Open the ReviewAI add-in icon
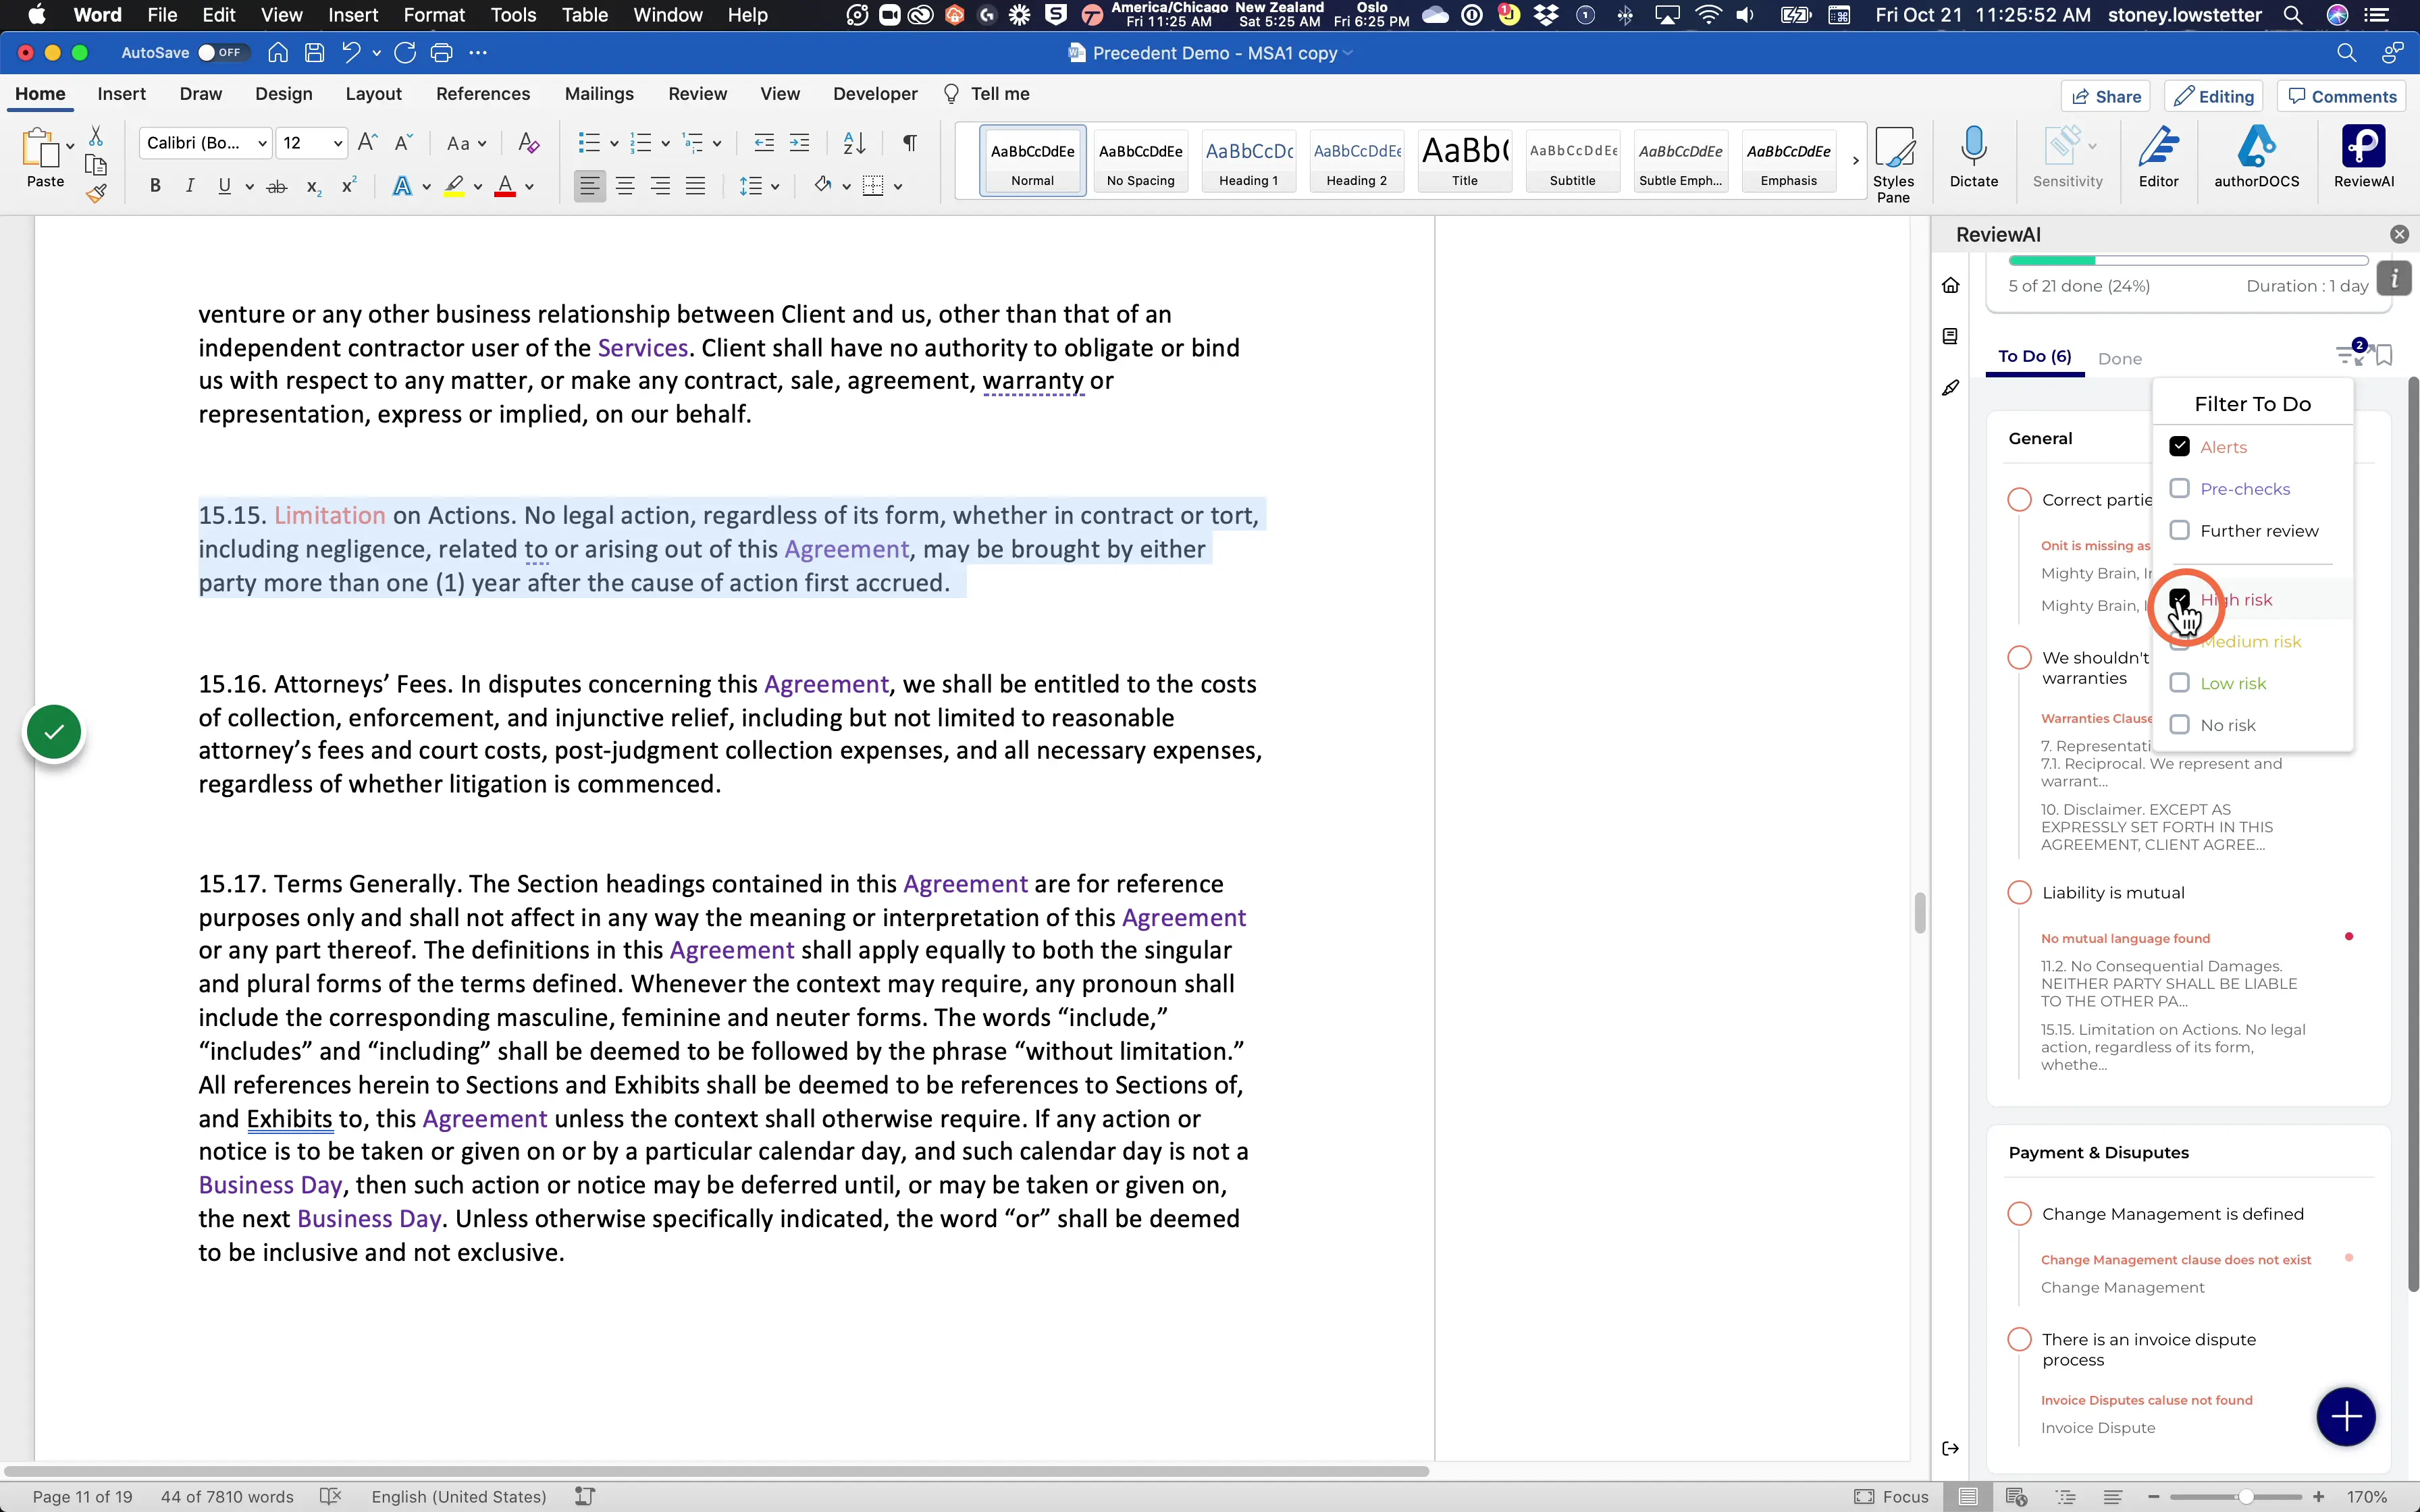 coord(2363,157)
